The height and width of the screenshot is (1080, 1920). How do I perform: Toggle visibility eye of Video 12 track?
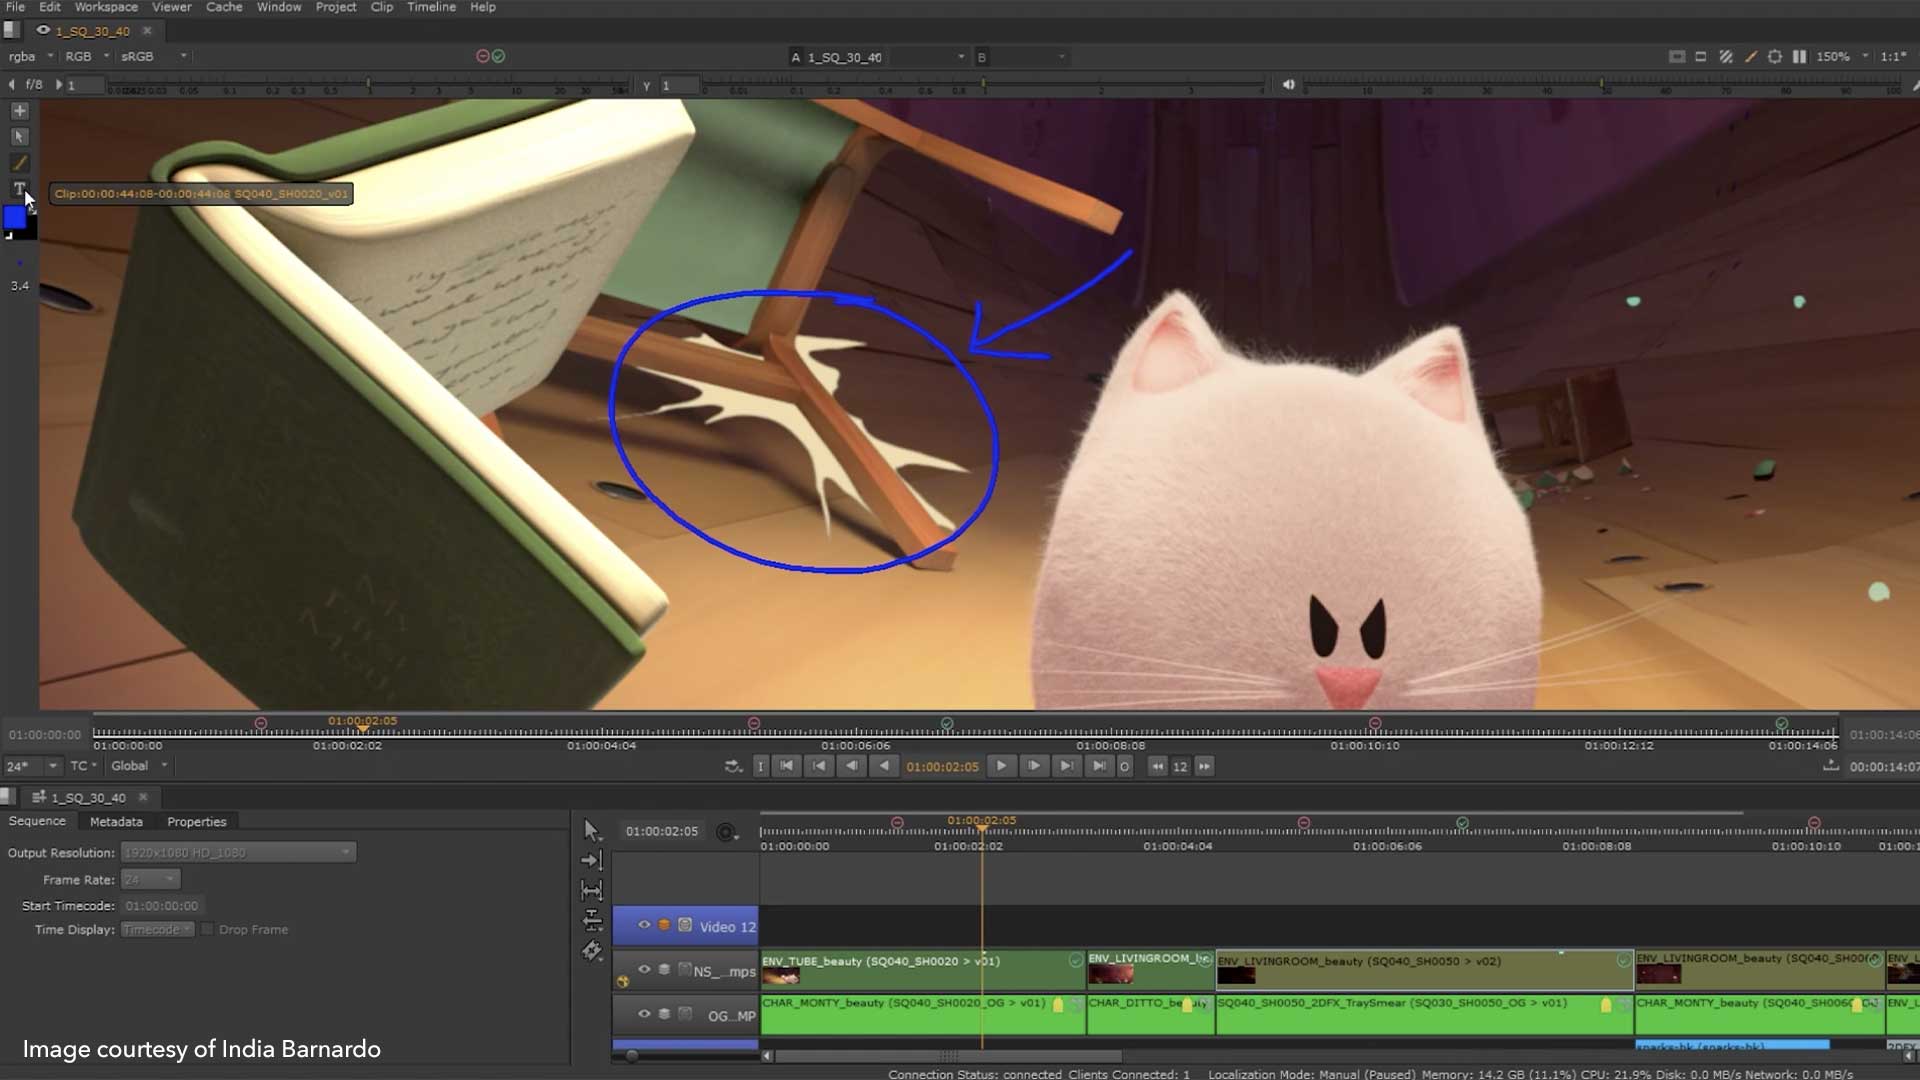pyautogui.click(x=644, y=925)
